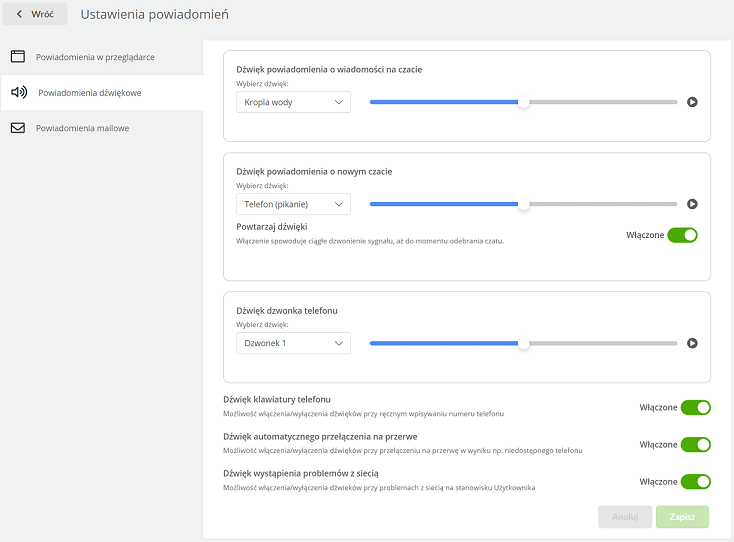This screenshot has width=734, height=542.
Task: Toggle Dźwięk wystąpienia problemów z siecią switch
Action: [x=696, y=481]
